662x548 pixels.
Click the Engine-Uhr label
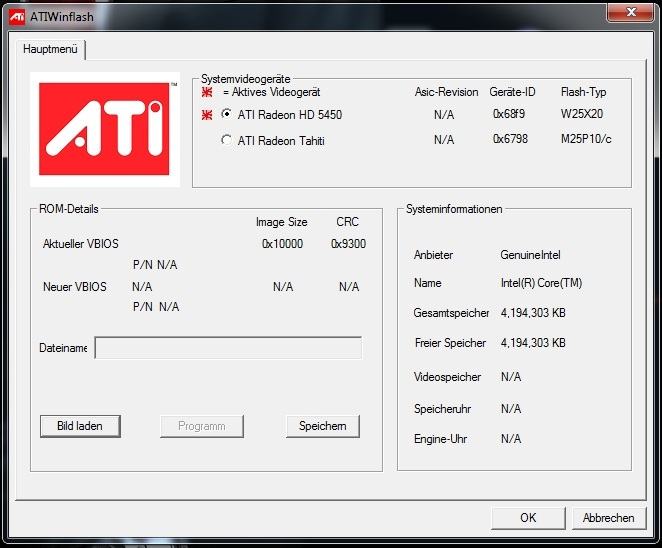click(x=440, y=439)
